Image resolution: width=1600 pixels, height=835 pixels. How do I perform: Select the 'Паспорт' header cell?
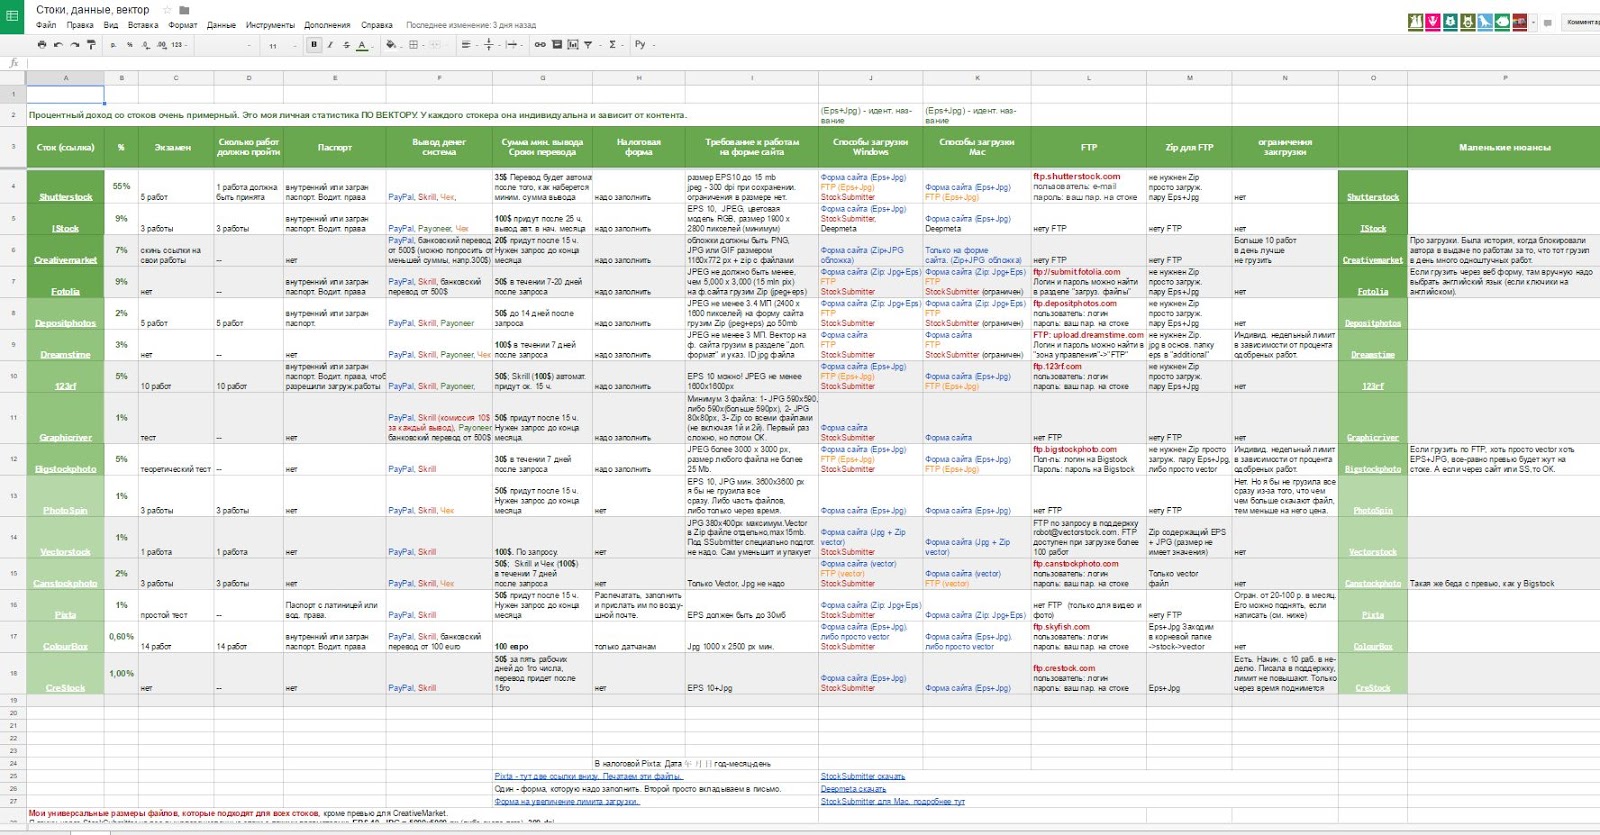pyautogui.click(x=335, y=147)
